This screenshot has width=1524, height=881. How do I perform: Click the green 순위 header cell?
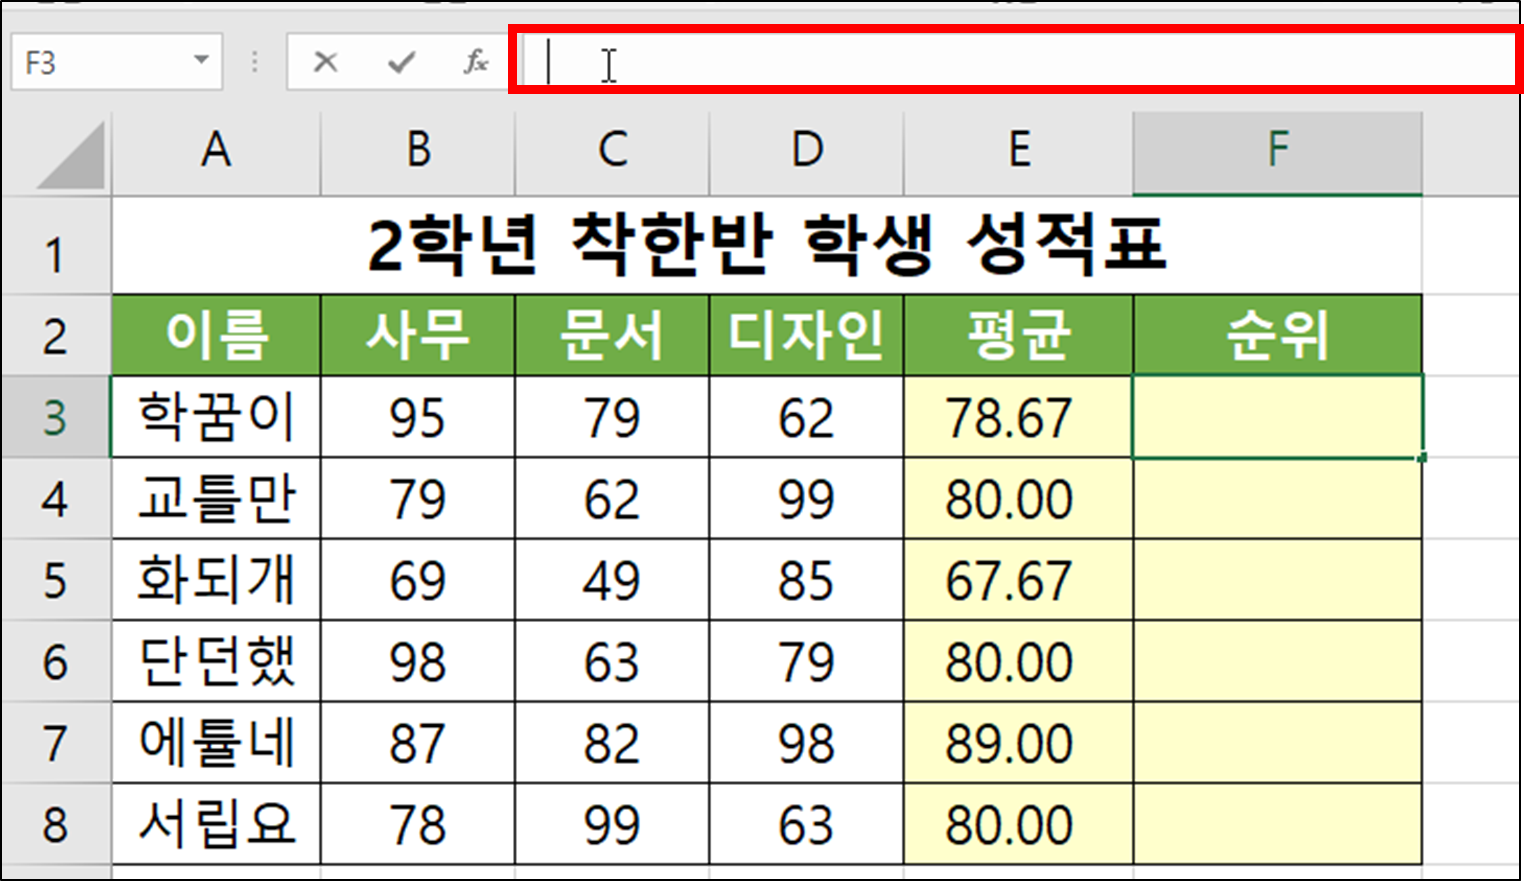(1276, 336)
